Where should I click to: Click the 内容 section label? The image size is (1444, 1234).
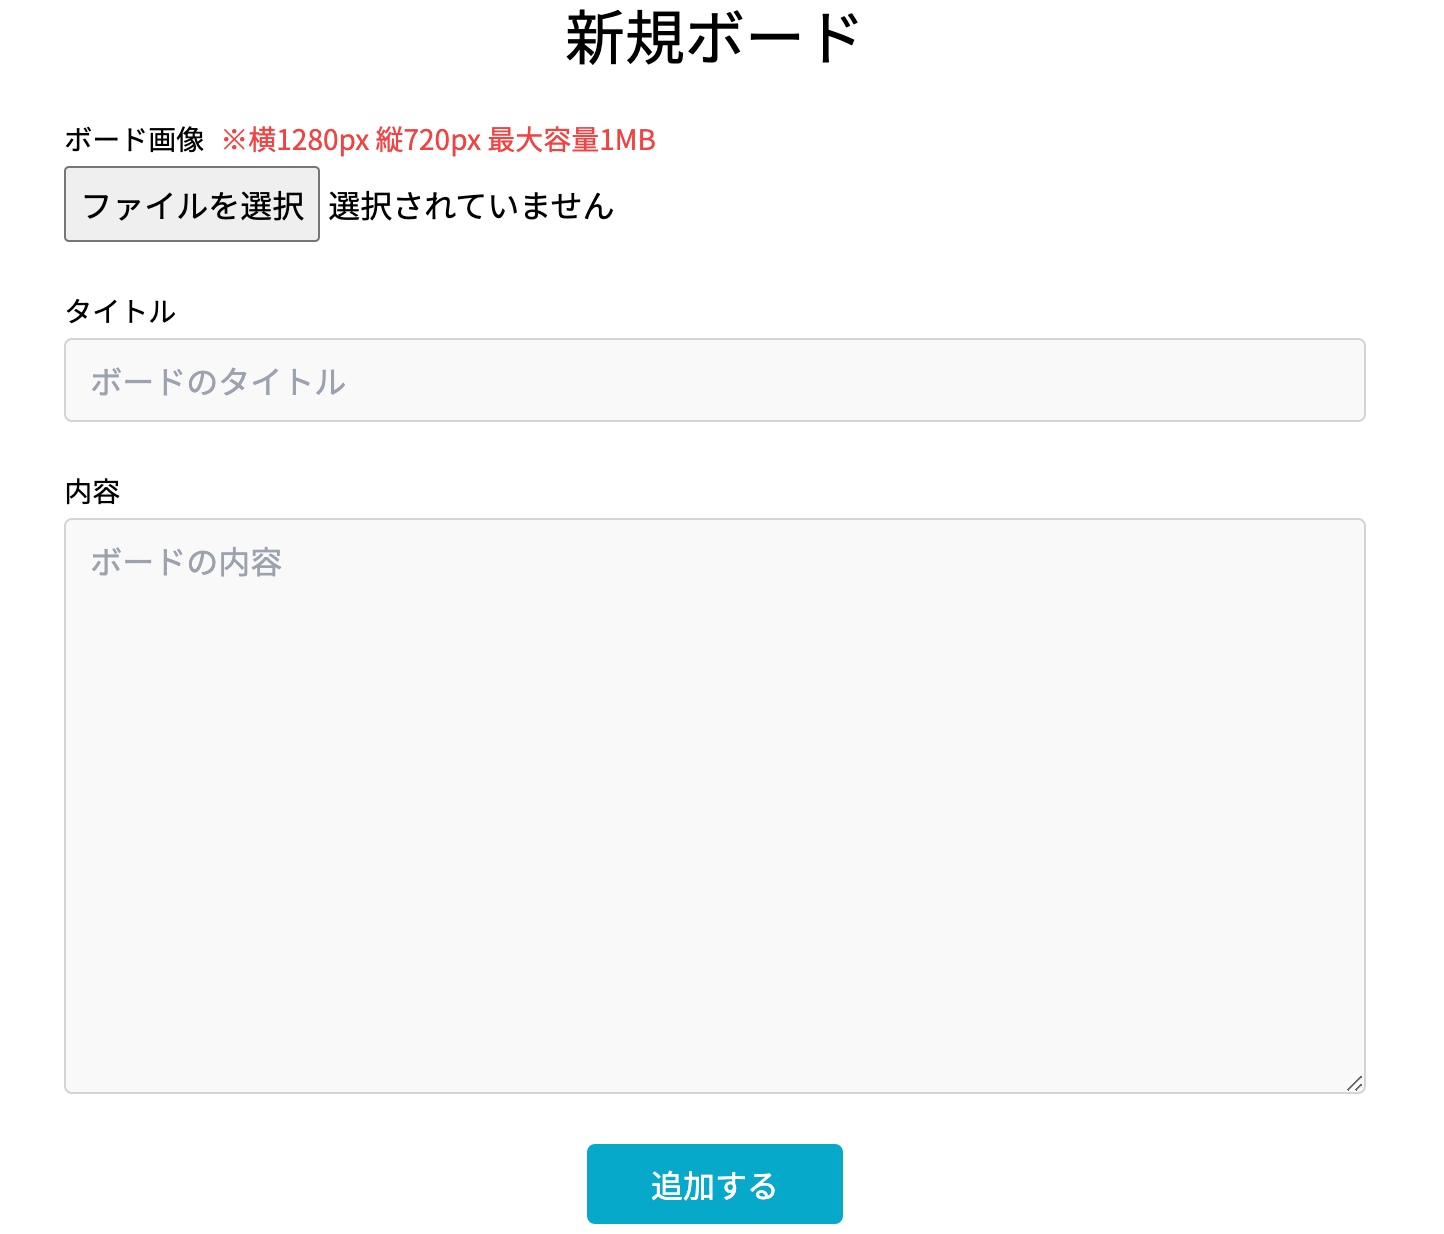click(91, 492)
